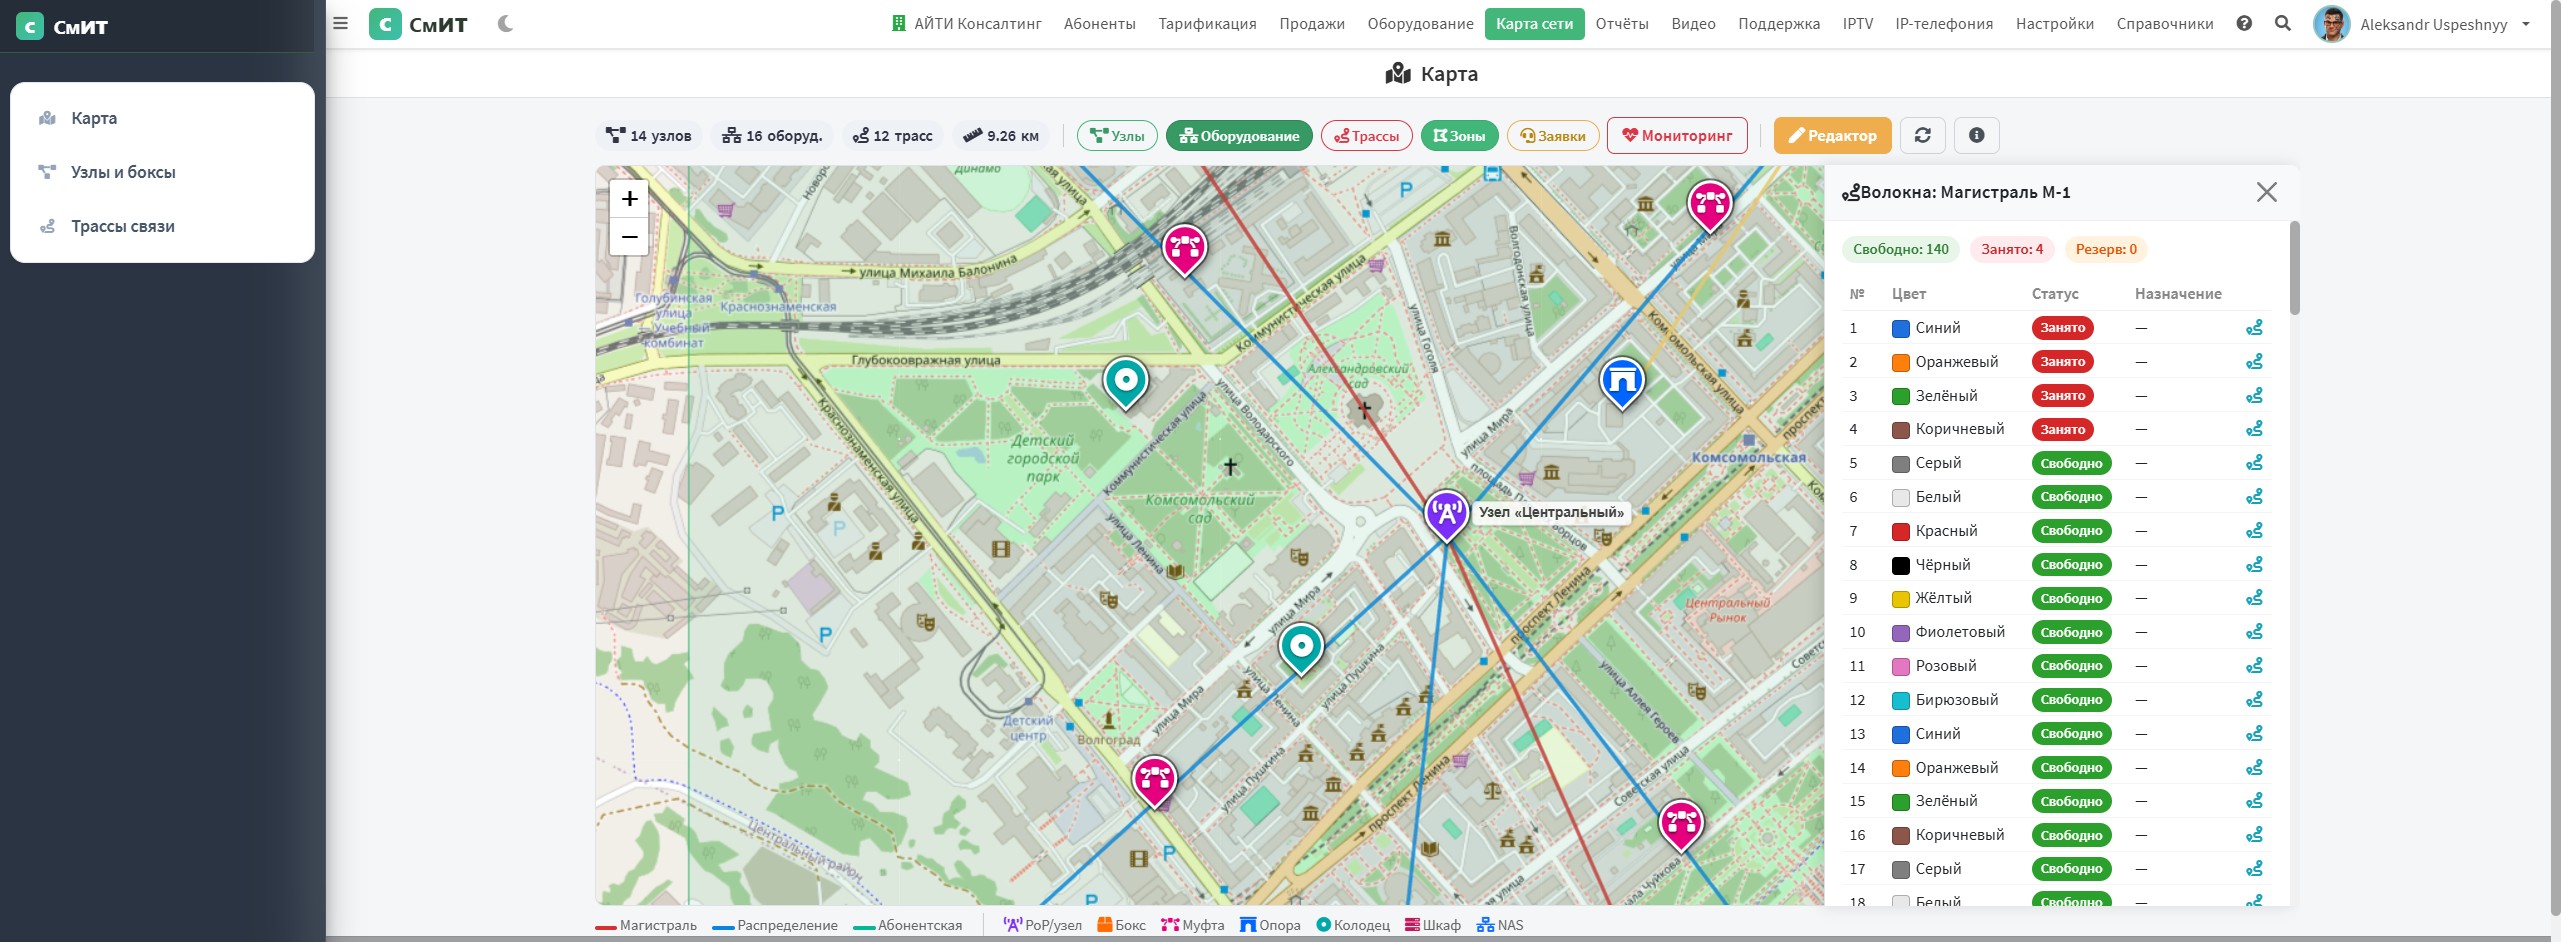Viewport: 2561px width, 942px height.
Task: Click the 12 трасс counter badge
Action: pos(892,136)
